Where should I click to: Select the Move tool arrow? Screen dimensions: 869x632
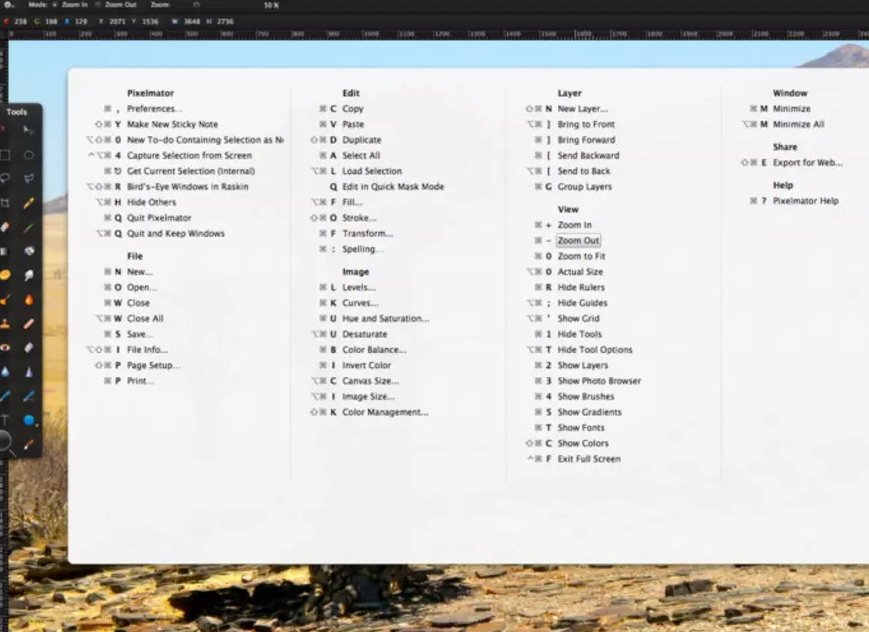[x=28, y=131]
